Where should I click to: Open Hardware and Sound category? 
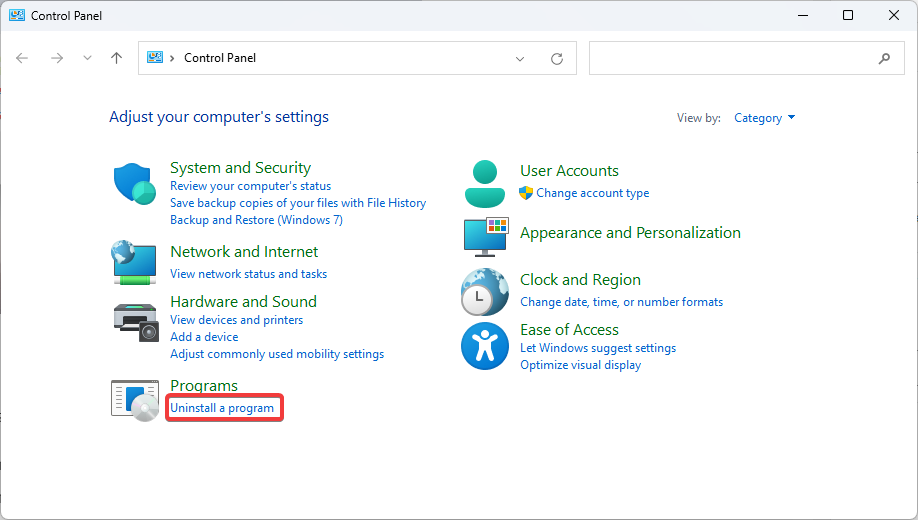[243, 301]
